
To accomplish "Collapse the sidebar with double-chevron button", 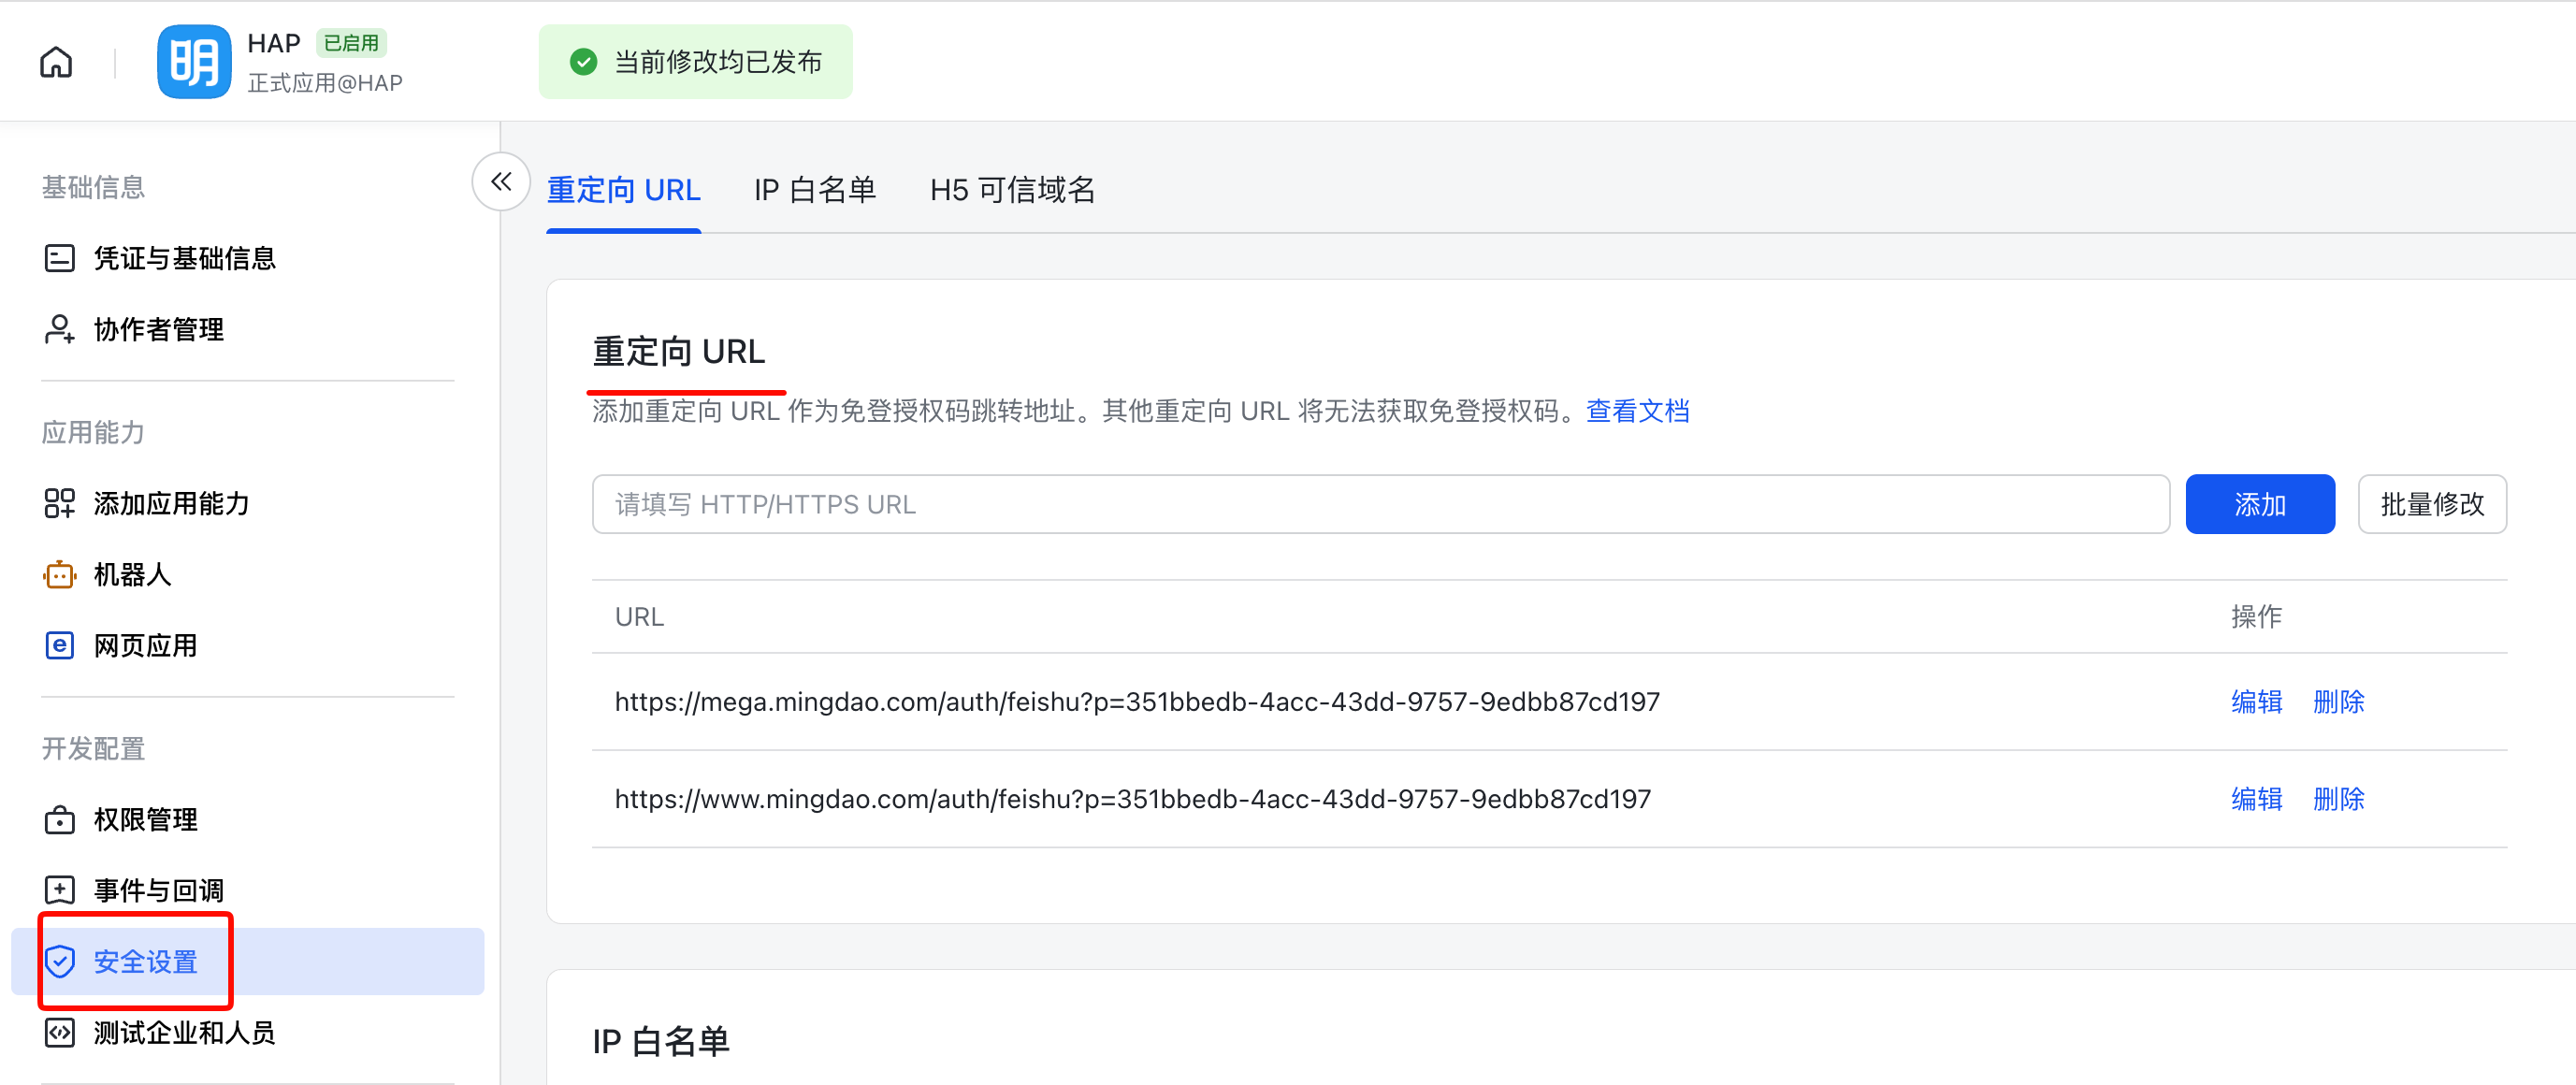I will coord(501,181).
